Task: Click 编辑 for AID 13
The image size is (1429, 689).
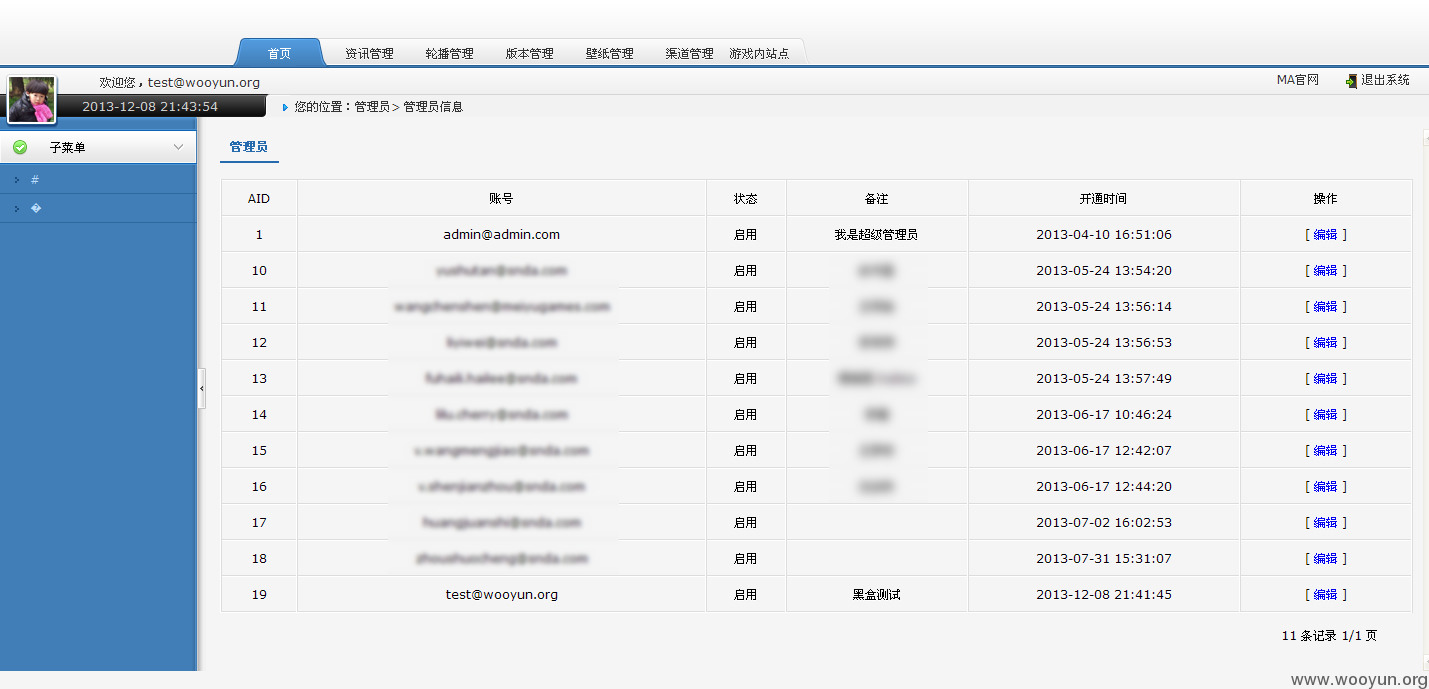Action: tap(1325, 379)
